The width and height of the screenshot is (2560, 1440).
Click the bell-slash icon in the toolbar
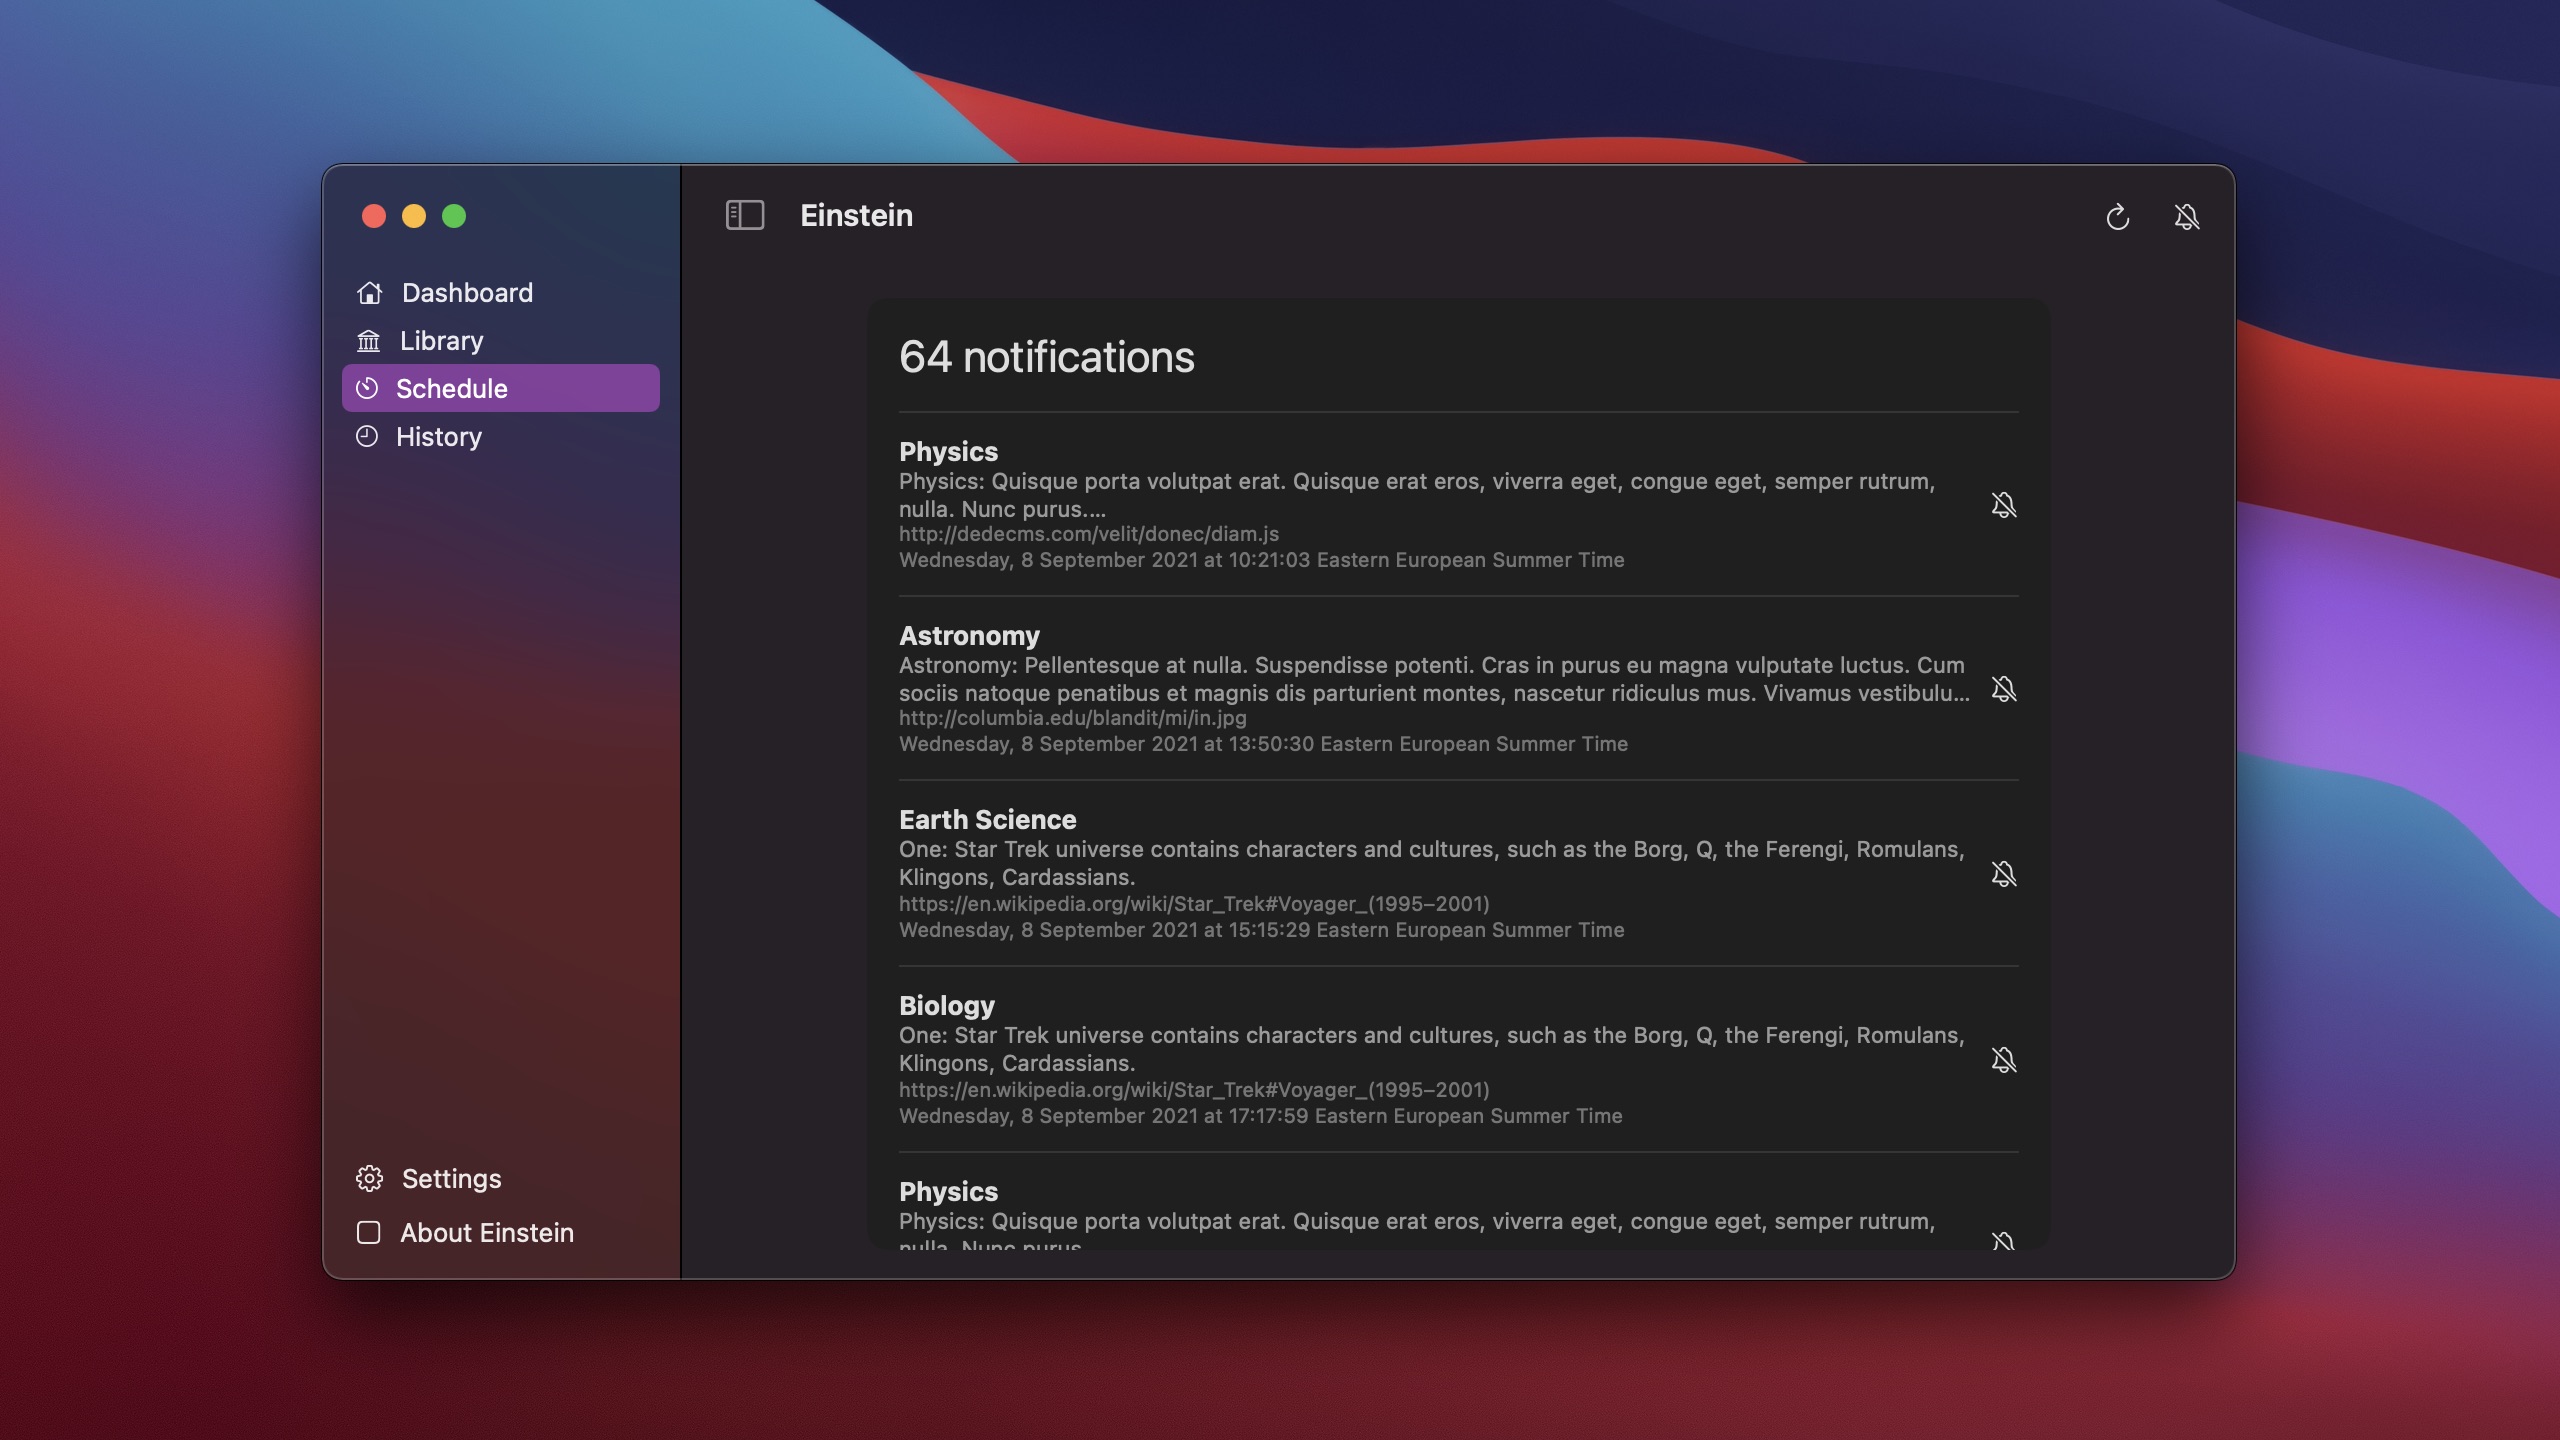click(2187, 217)
